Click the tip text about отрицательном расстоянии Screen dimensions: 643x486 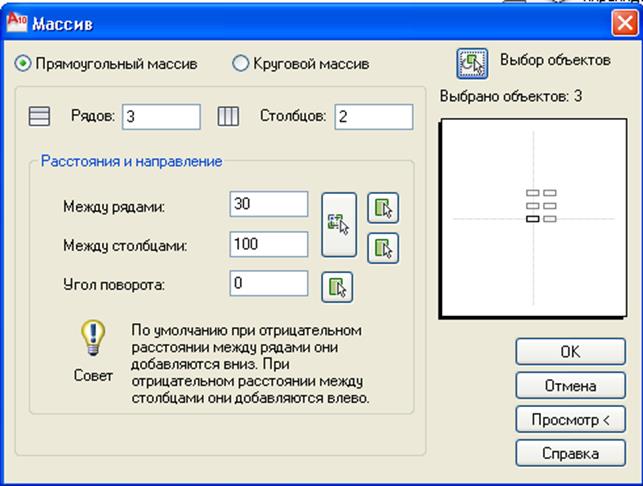[x=251, y=364]
